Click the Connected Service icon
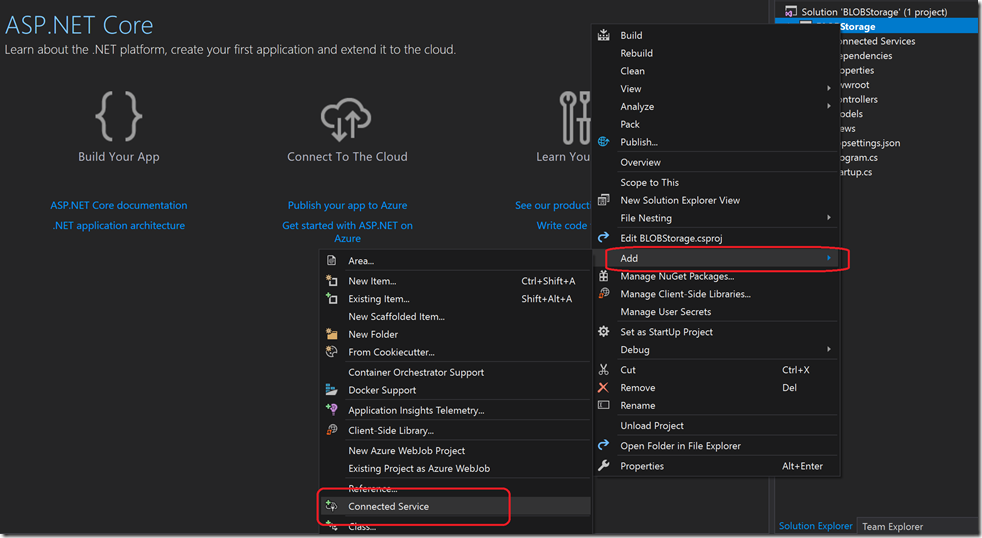This screenshot has width=982, height=538. click(x=332, y=506)
